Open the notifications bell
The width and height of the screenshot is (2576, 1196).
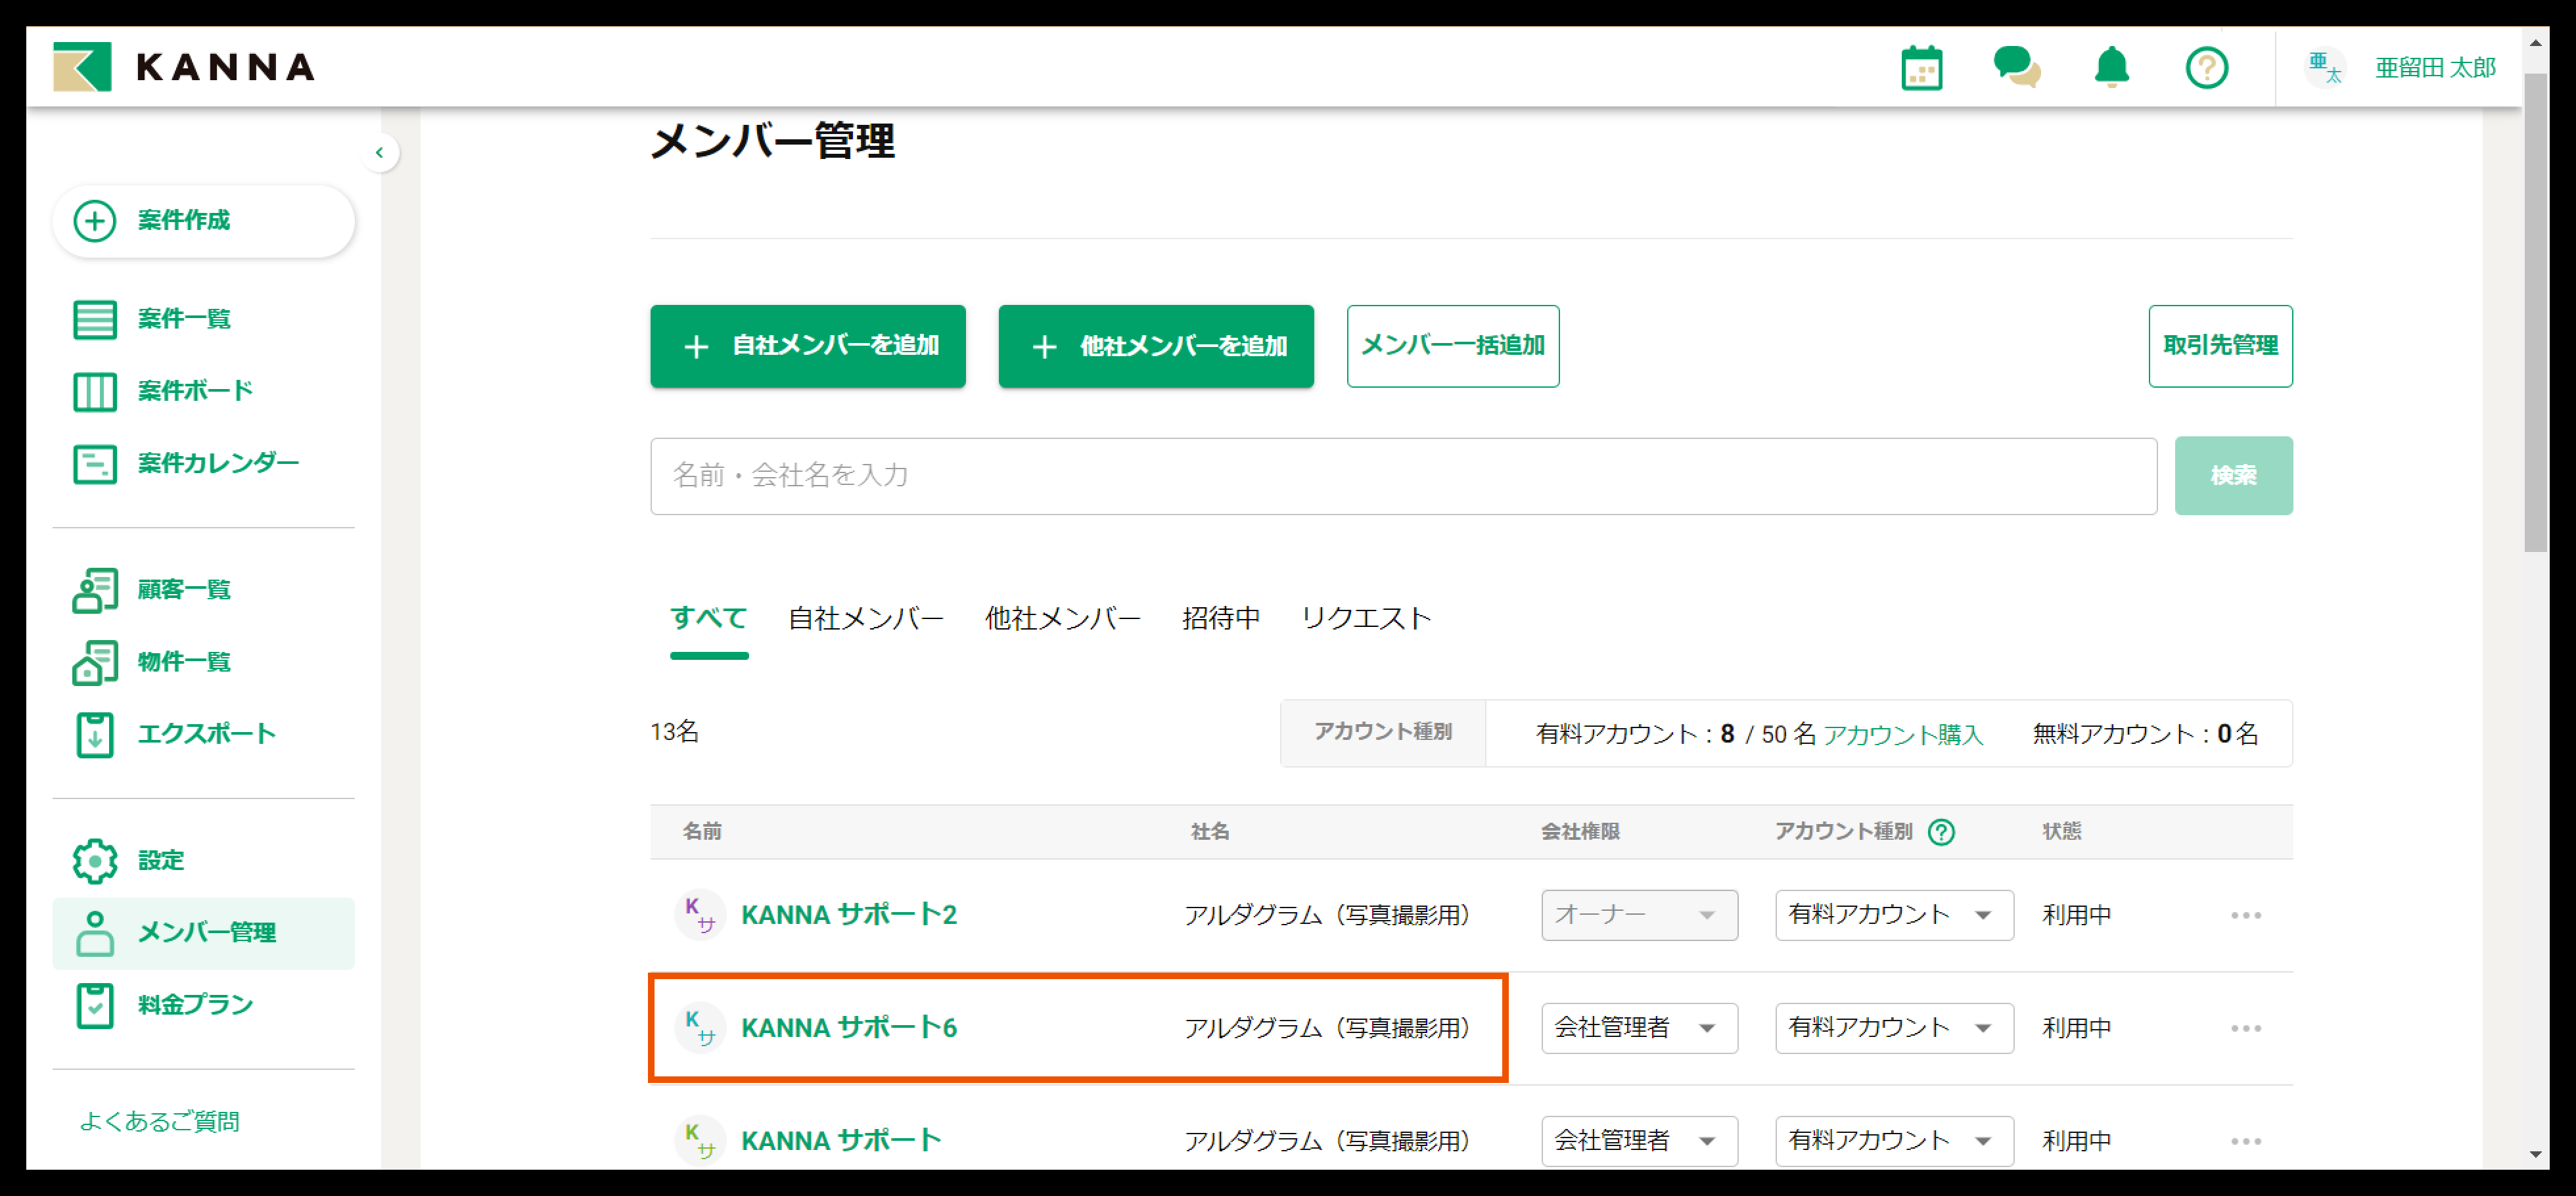pos(2111,68)
